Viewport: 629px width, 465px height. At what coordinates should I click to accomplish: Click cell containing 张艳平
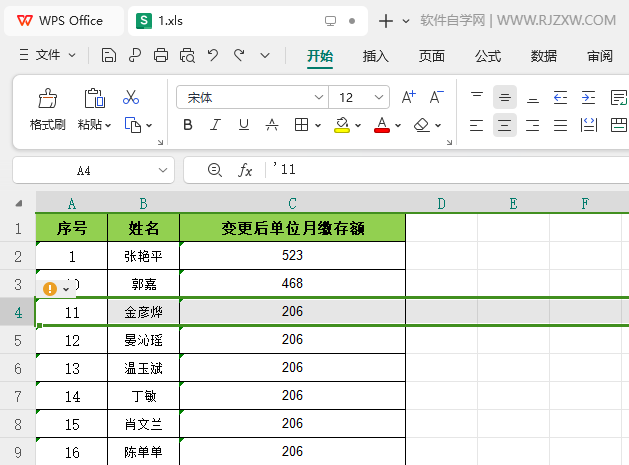(x=144, y=256)
